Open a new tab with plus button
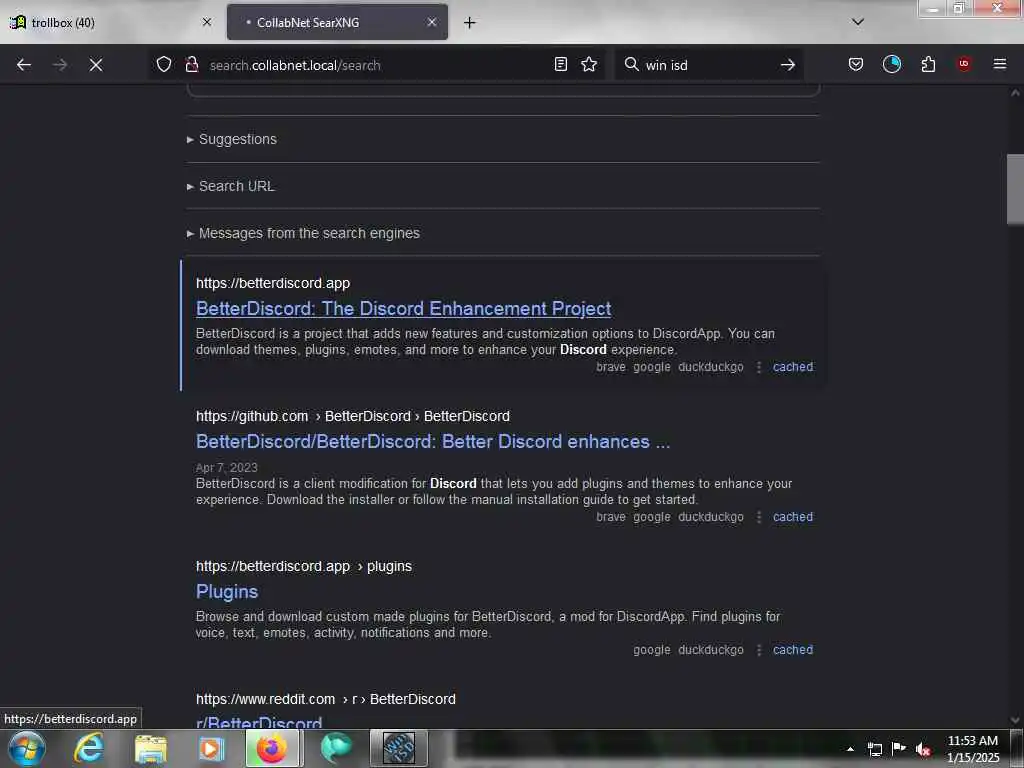The height and width of the screenshot is (768, 1024). click(470, 23)
